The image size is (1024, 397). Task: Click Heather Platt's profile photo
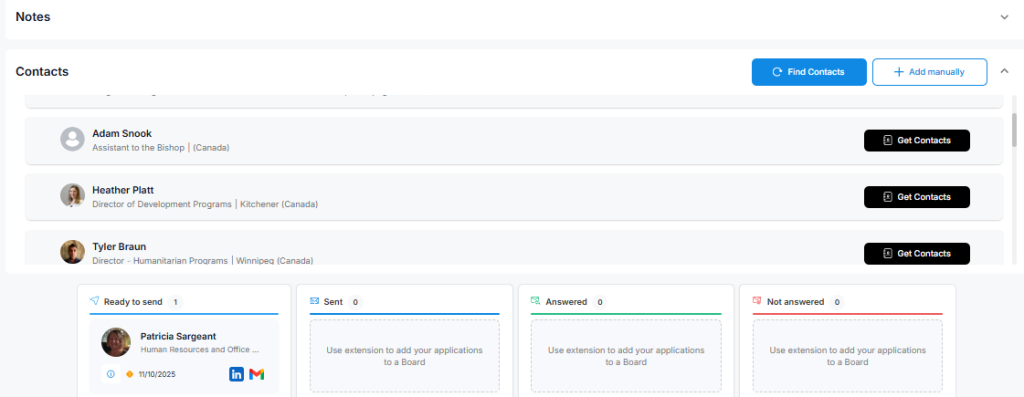coord(72,195)
